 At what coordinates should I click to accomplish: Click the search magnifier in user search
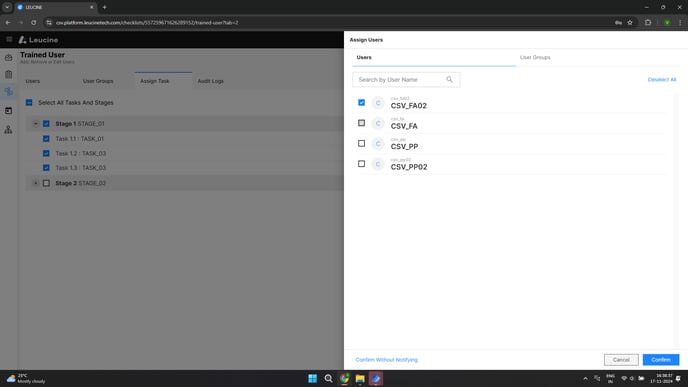(x=449, y=79)
